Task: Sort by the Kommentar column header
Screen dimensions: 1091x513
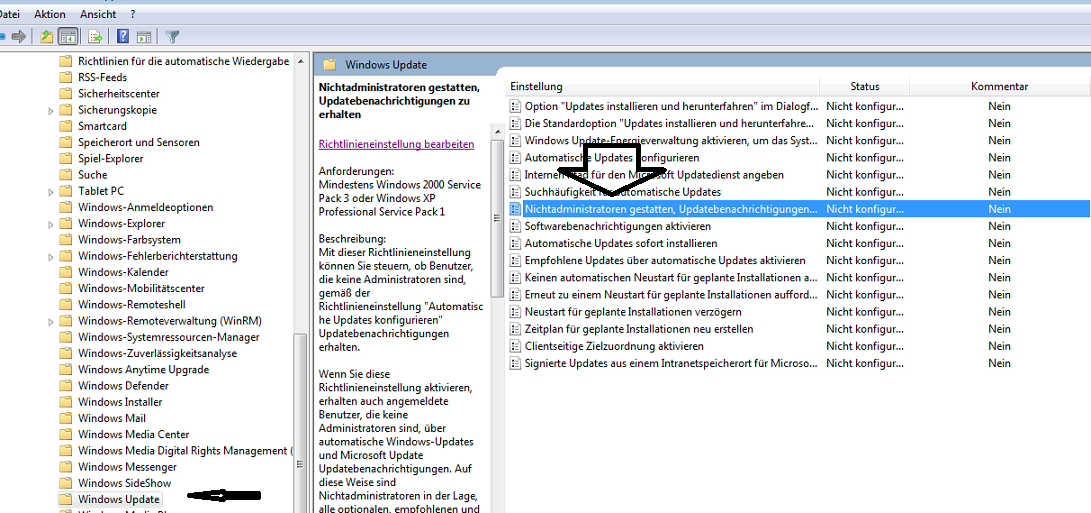Action: click(999, 86)
